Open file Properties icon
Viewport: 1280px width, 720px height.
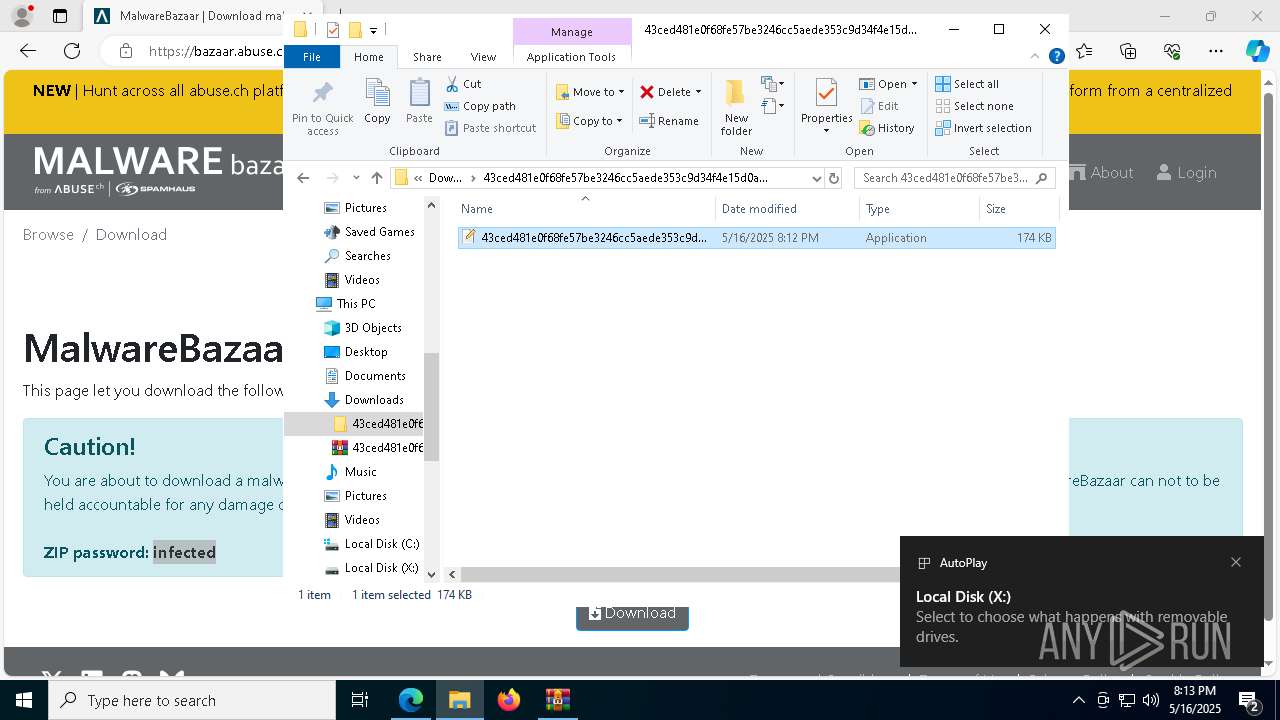point(826,94)
